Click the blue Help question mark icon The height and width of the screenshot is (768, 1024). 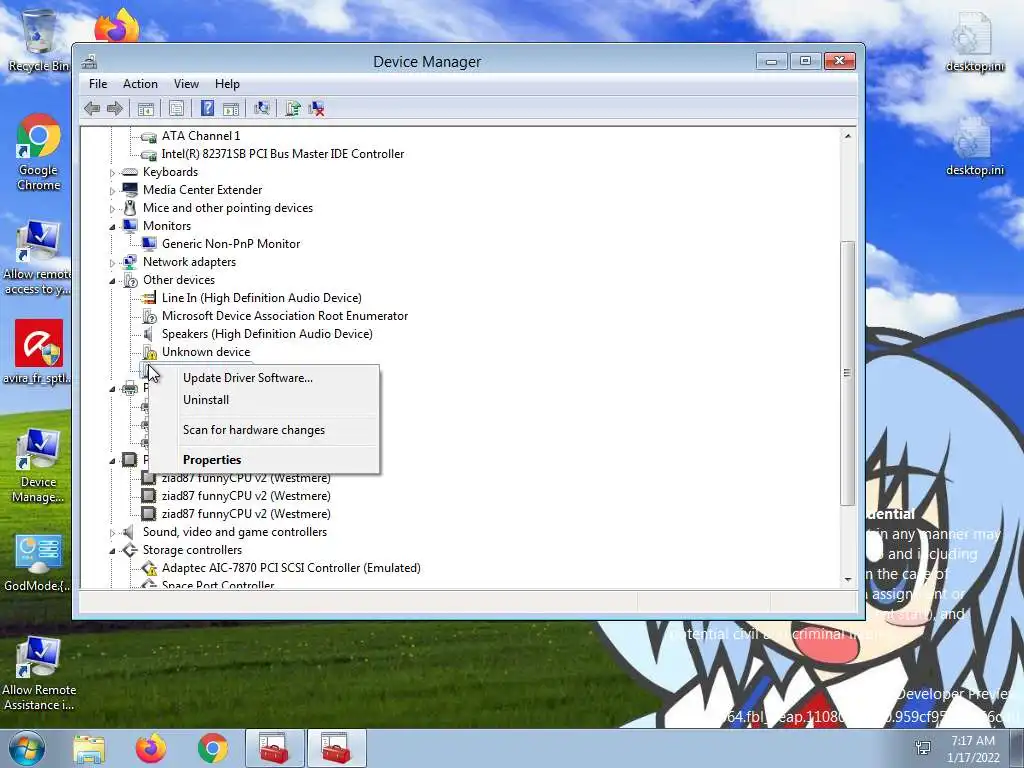[207, 108]
